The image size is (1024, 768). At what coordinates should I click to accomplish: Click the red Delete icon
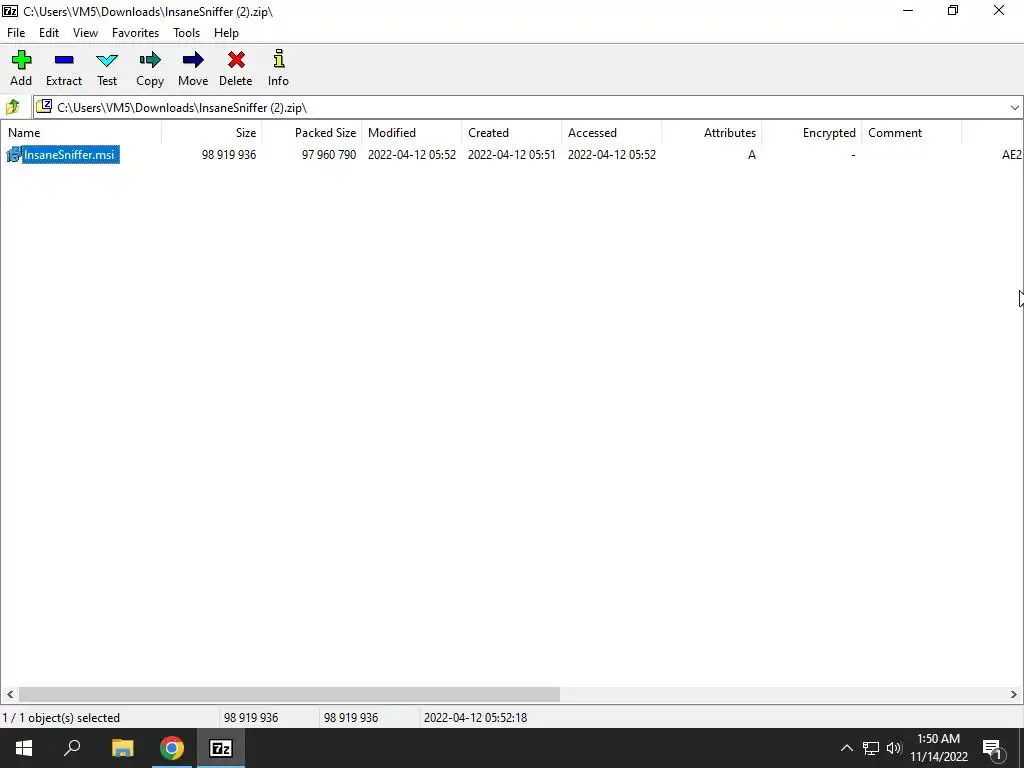pos(236,60)
